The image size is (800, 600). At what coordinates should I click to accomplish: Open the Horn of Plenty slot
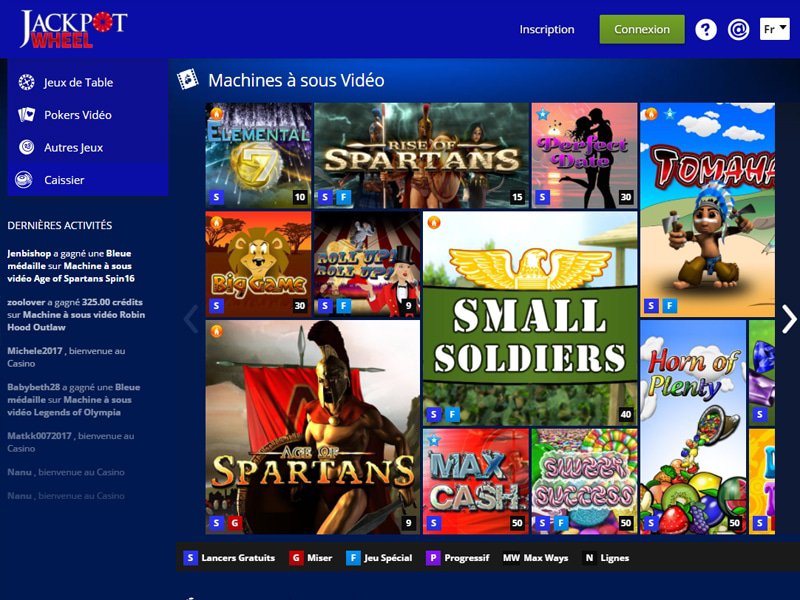pos(693,427)
